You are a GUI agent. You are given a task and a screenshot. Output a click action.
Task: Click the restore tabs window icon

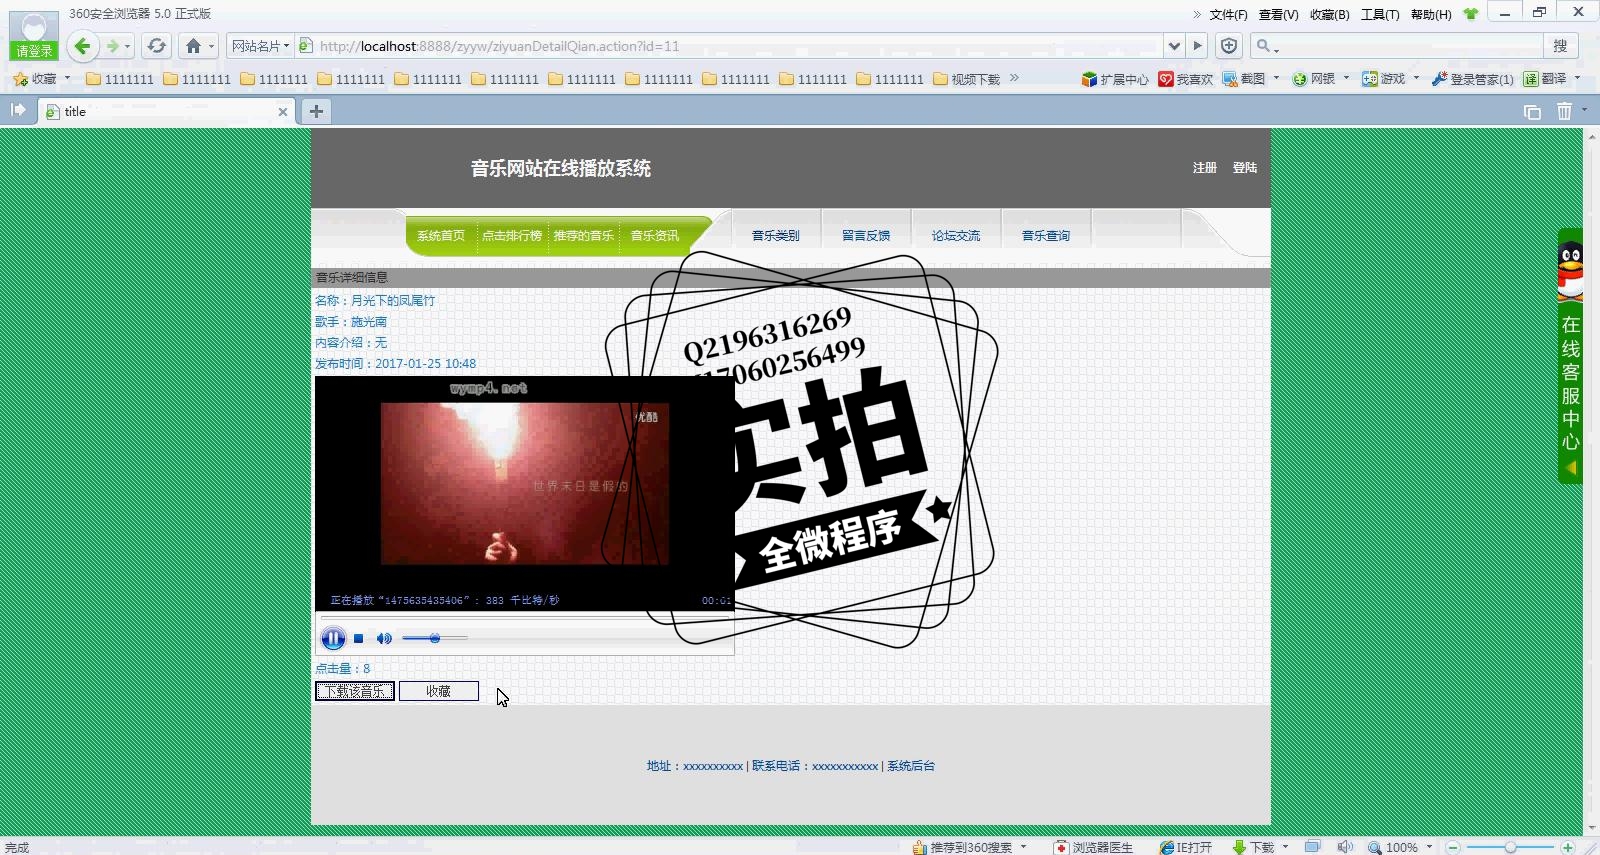pos(1532,112)
